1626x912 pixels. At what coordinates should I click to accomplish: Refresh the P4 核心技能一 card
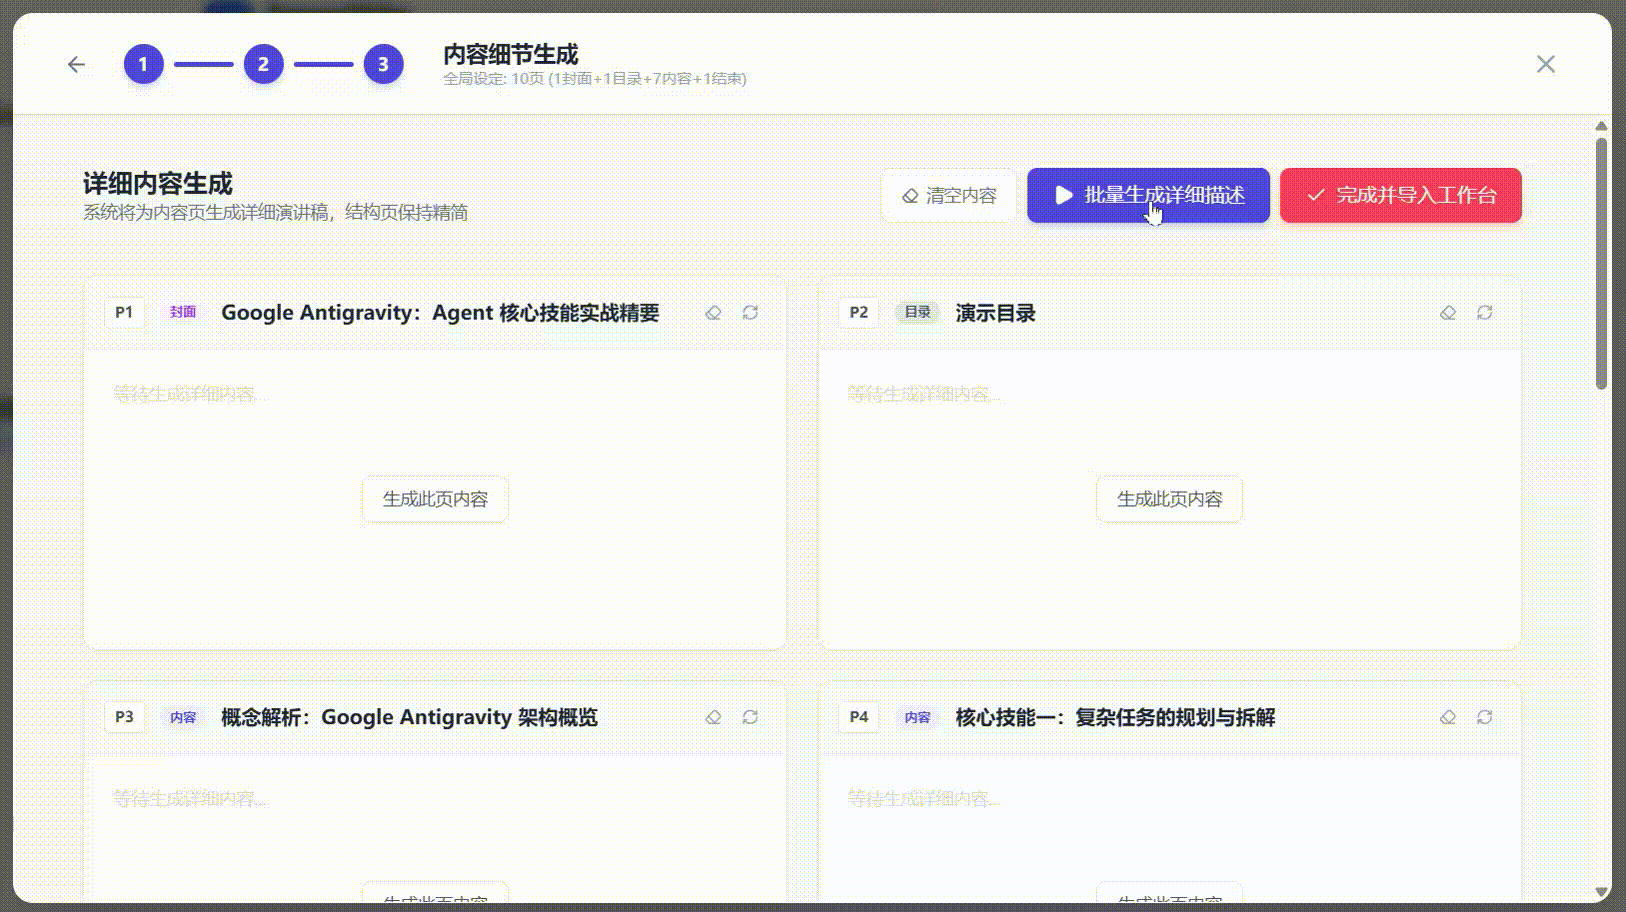click(1484, 717)
